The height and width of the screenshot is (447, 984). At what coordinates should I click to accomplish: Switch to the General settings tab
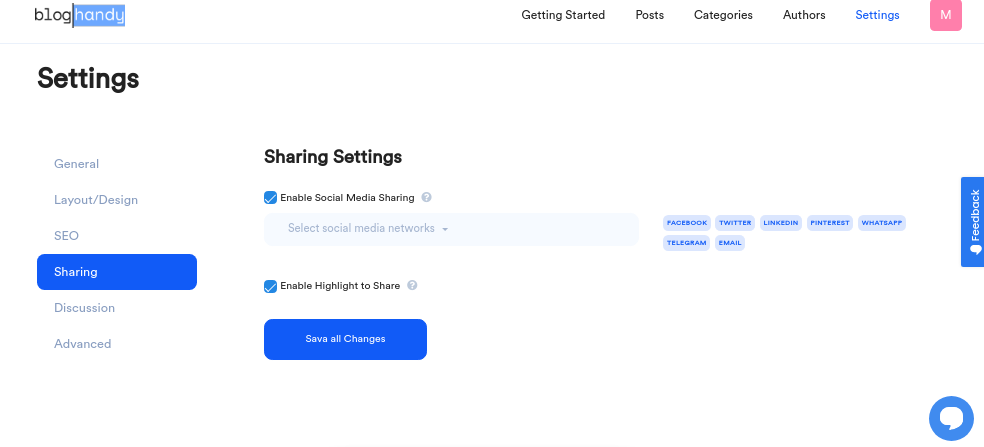pyautogui.click(x=77, y=164)
